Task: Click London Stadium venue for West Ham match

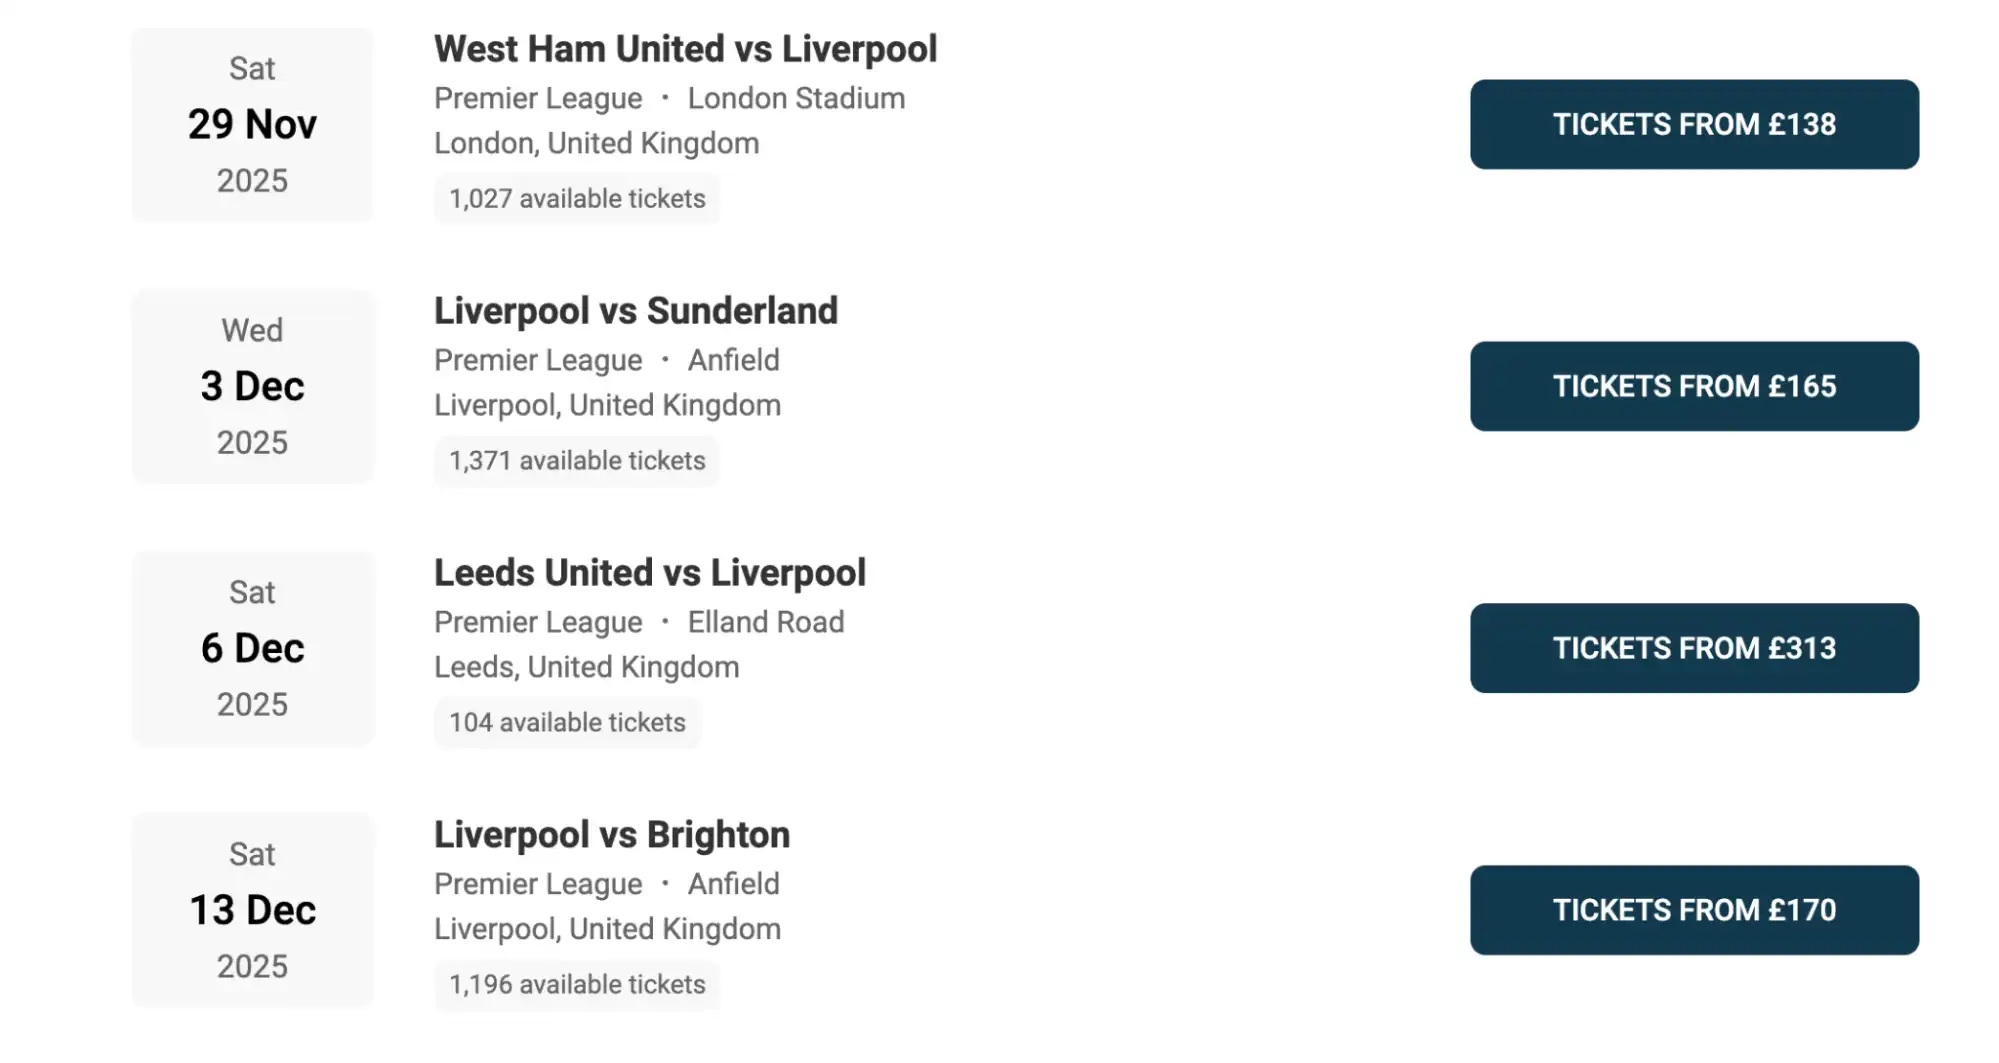Action: 795,97
